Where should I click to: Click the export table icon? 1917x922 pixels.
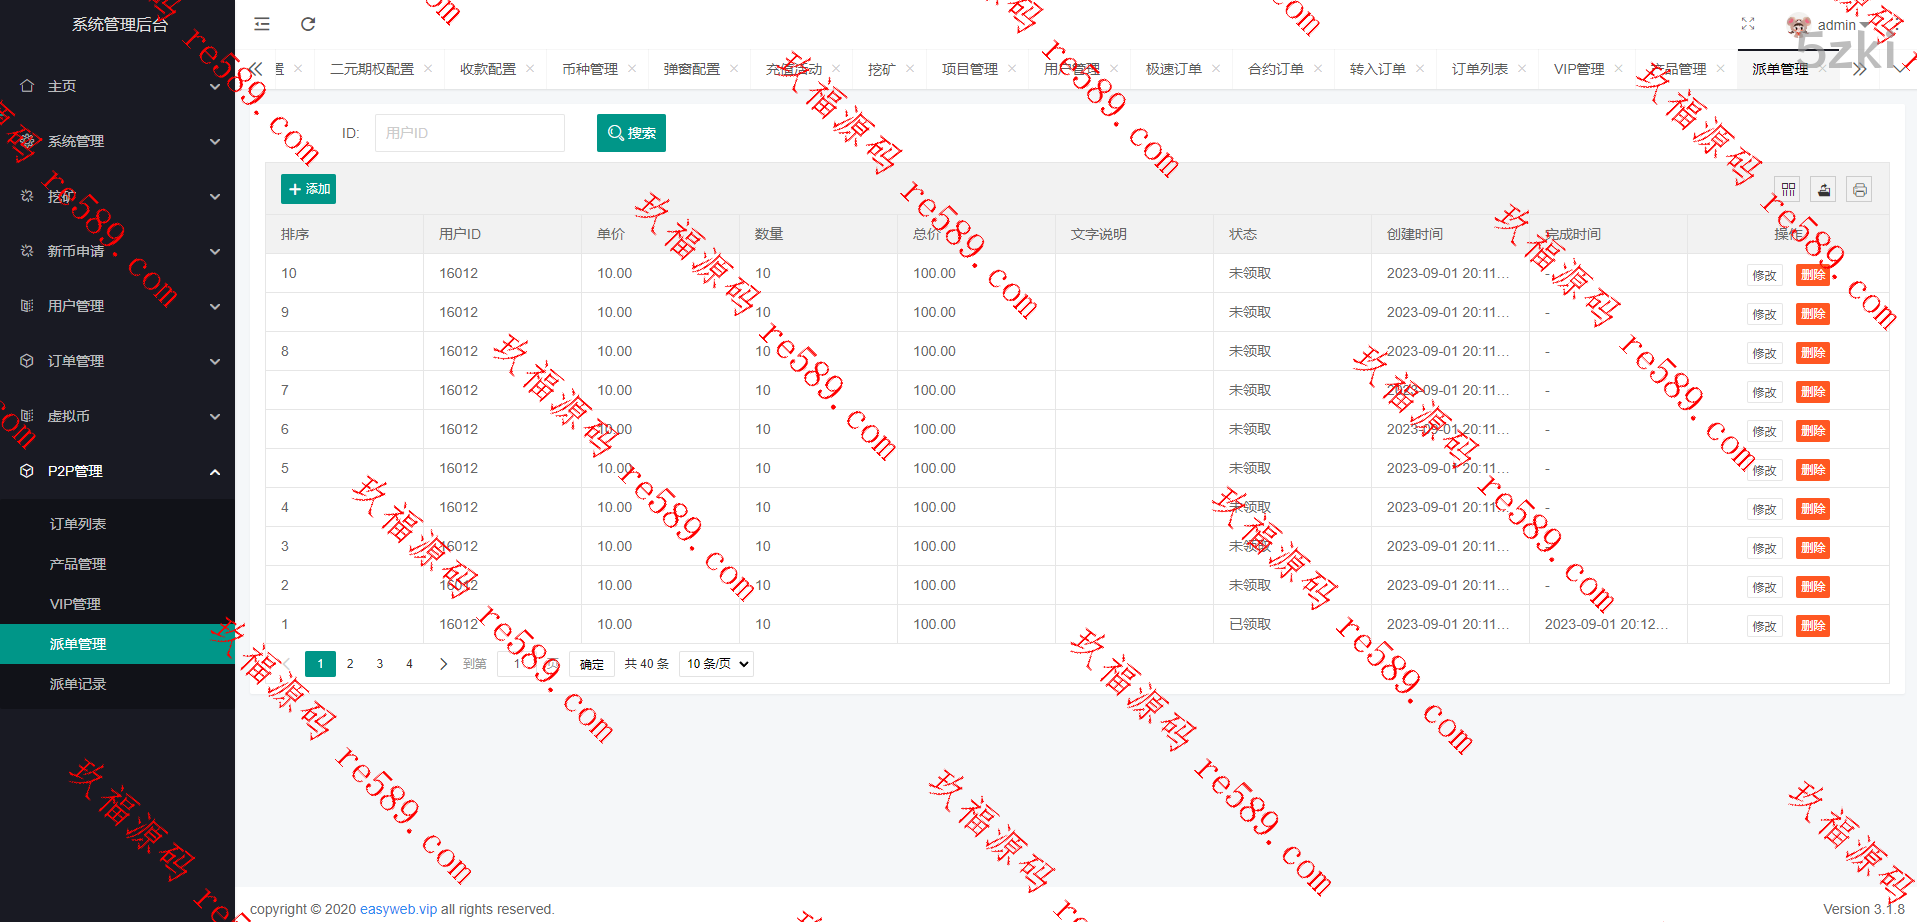(x=1824, y=189)
